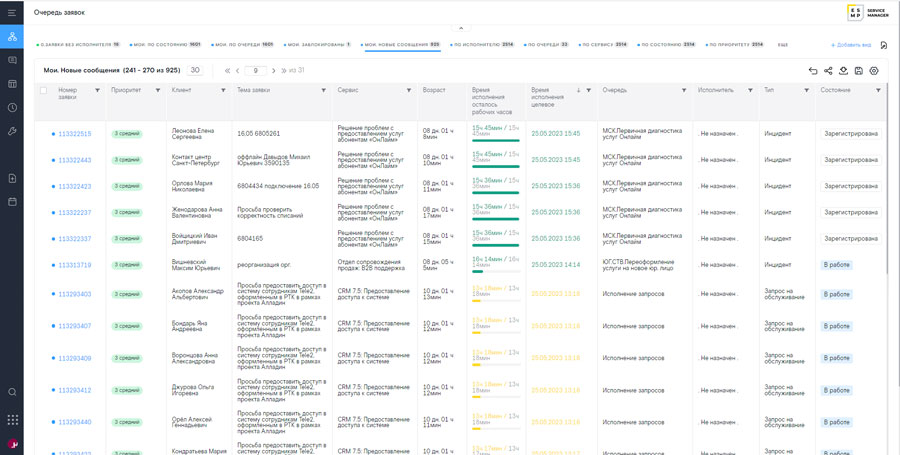Screen dimensions: 900x455
Task: Switch to the "Мои. Заблокированы" view tab
Action: pyautogui.click(x=318, y=45)
